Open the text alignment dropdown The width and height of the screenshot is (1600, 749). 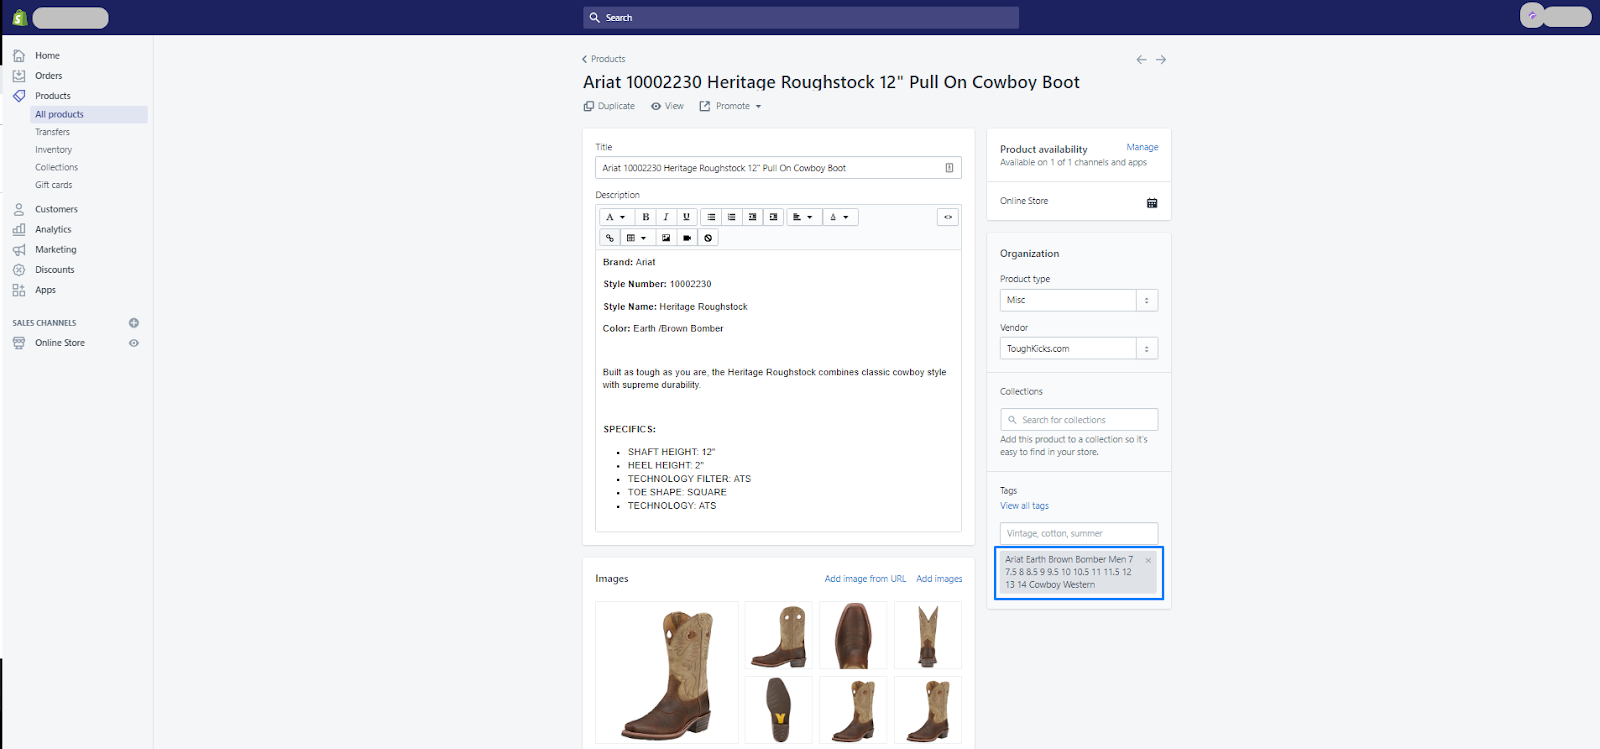click(803, 217)
